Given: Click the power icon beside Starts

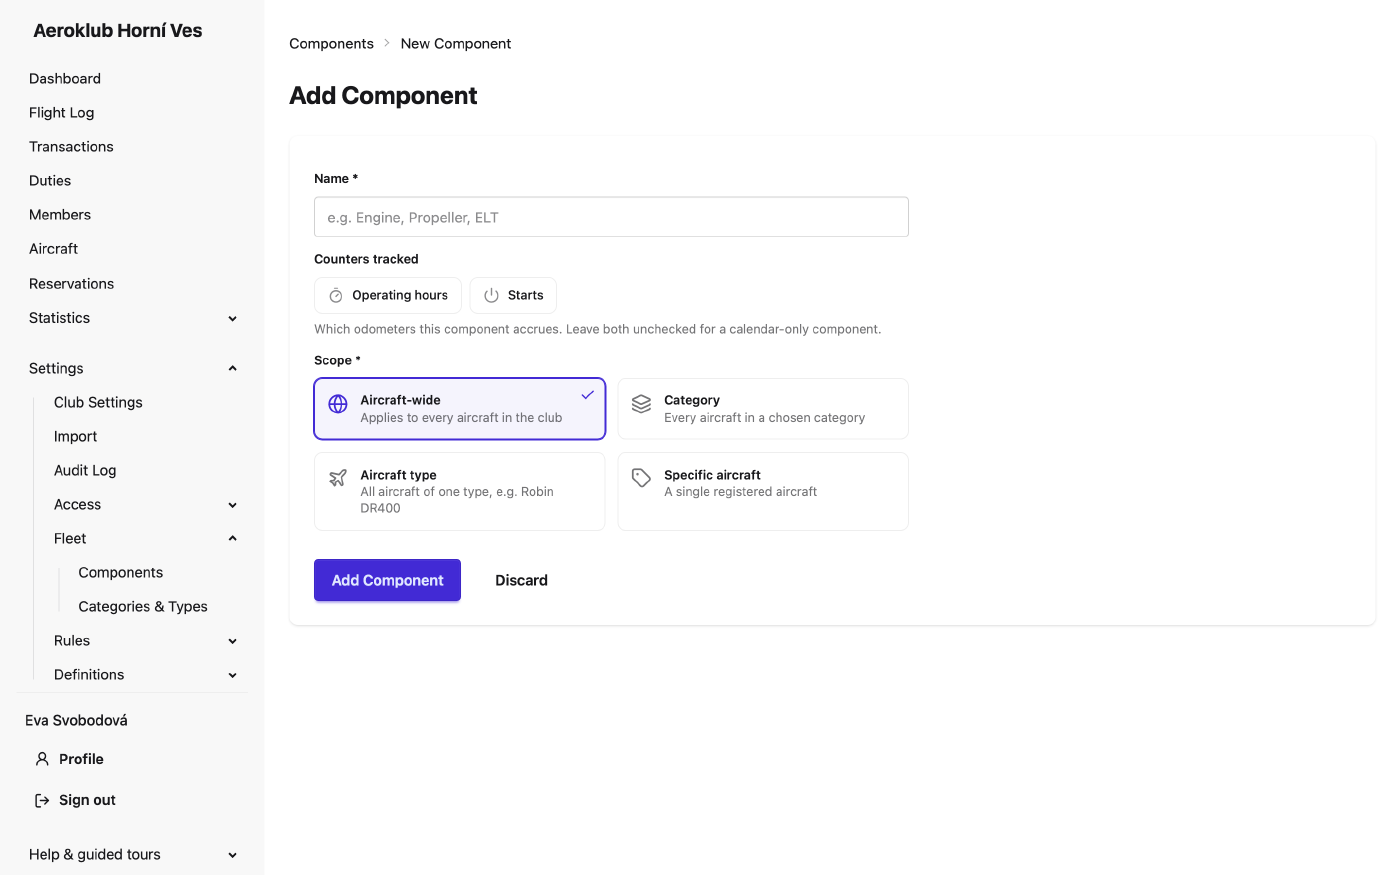Looking at the screenshot, I should 491,296.
